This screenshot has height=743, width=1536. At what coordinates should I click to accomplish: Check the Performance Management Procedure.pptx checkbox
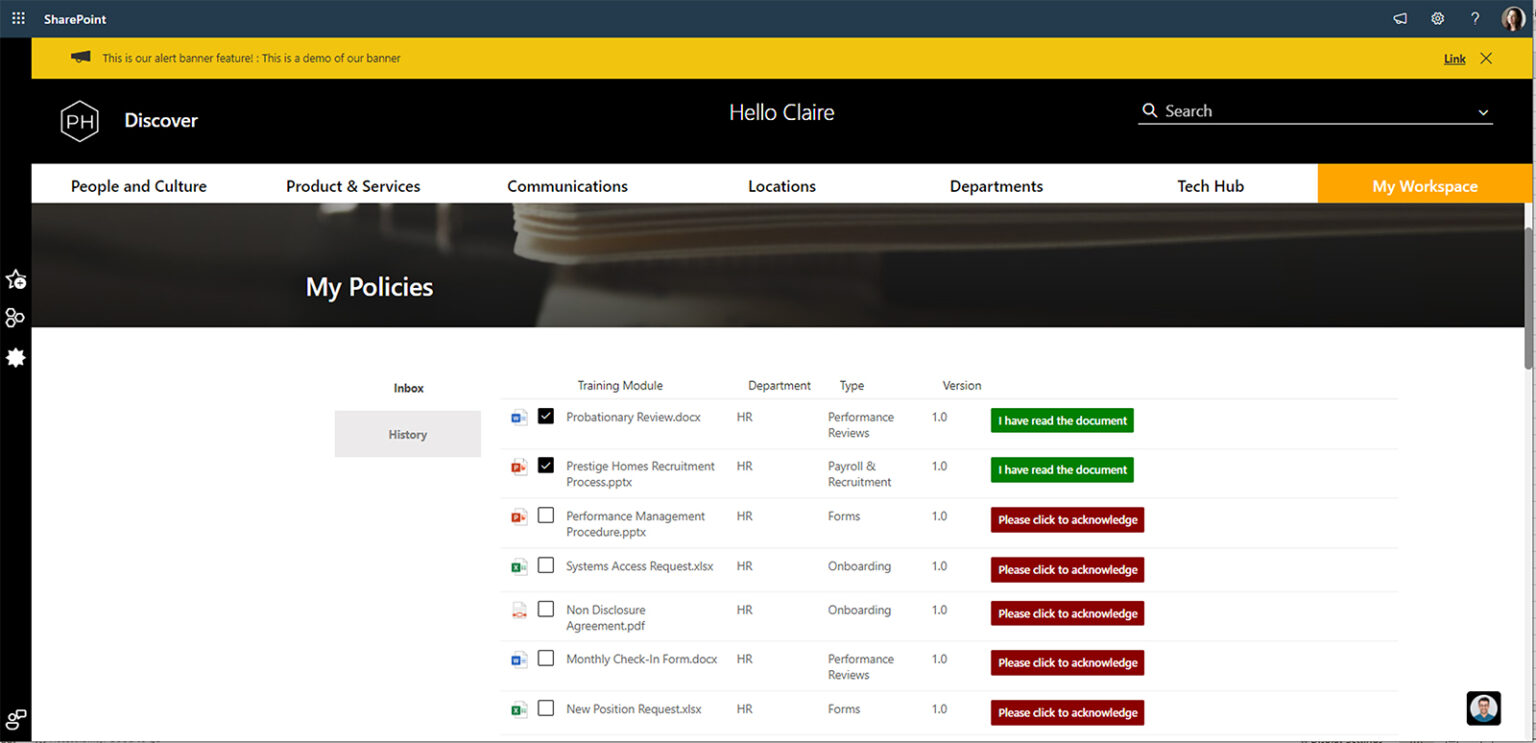pos(545,515)
